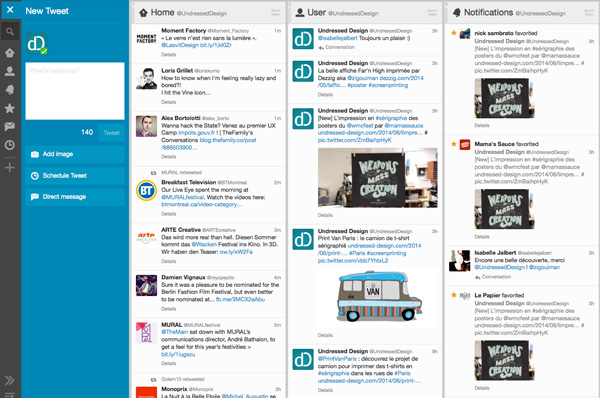Focus the What's happening tweet text box
Image resolution: width=600 pixels, height=398 pixels.
point(75,91)
